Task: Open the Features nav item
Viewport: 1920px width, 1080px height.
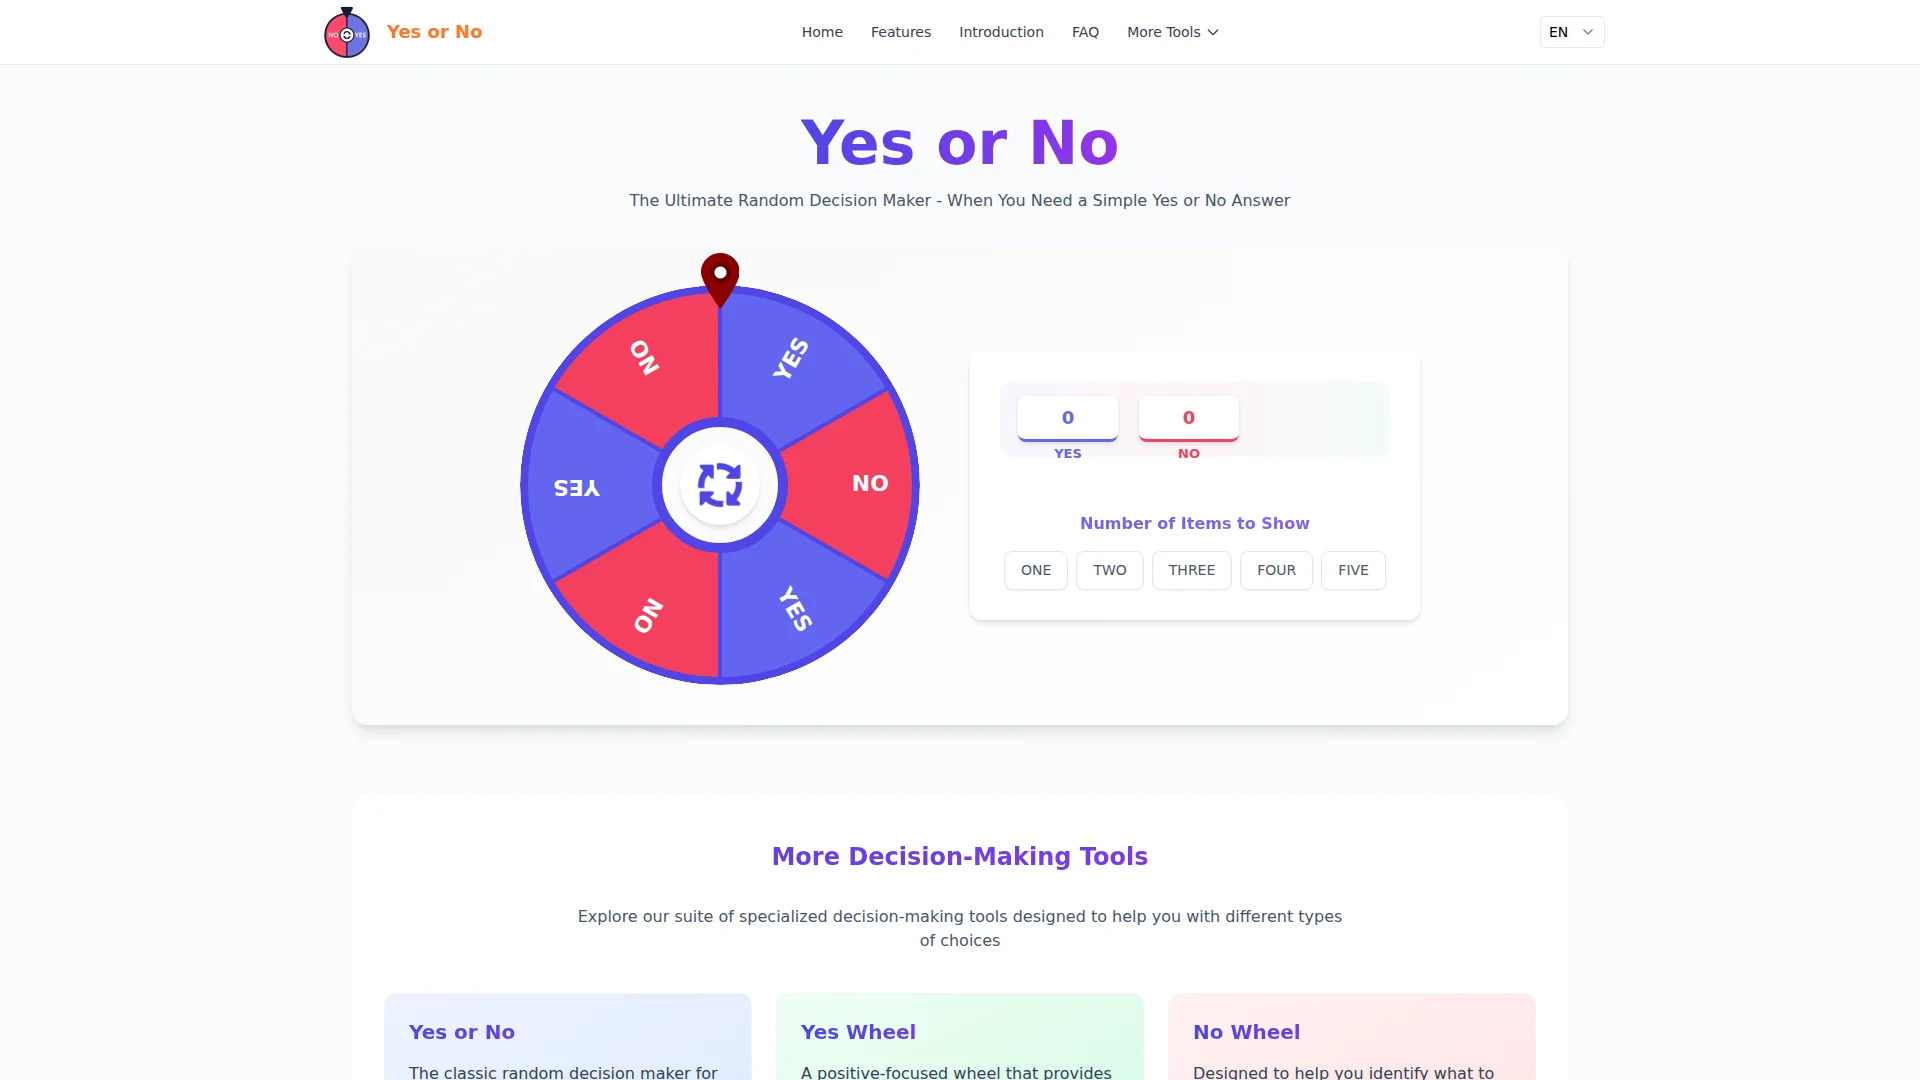Action: tap(900, 32)
